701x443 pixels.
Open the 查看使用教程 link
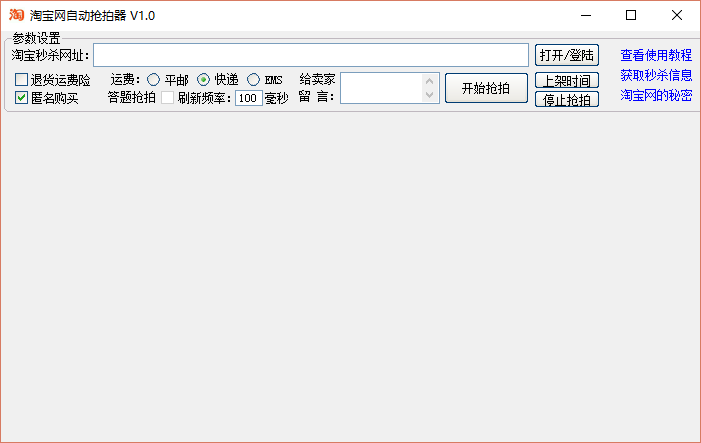point(656,56)
